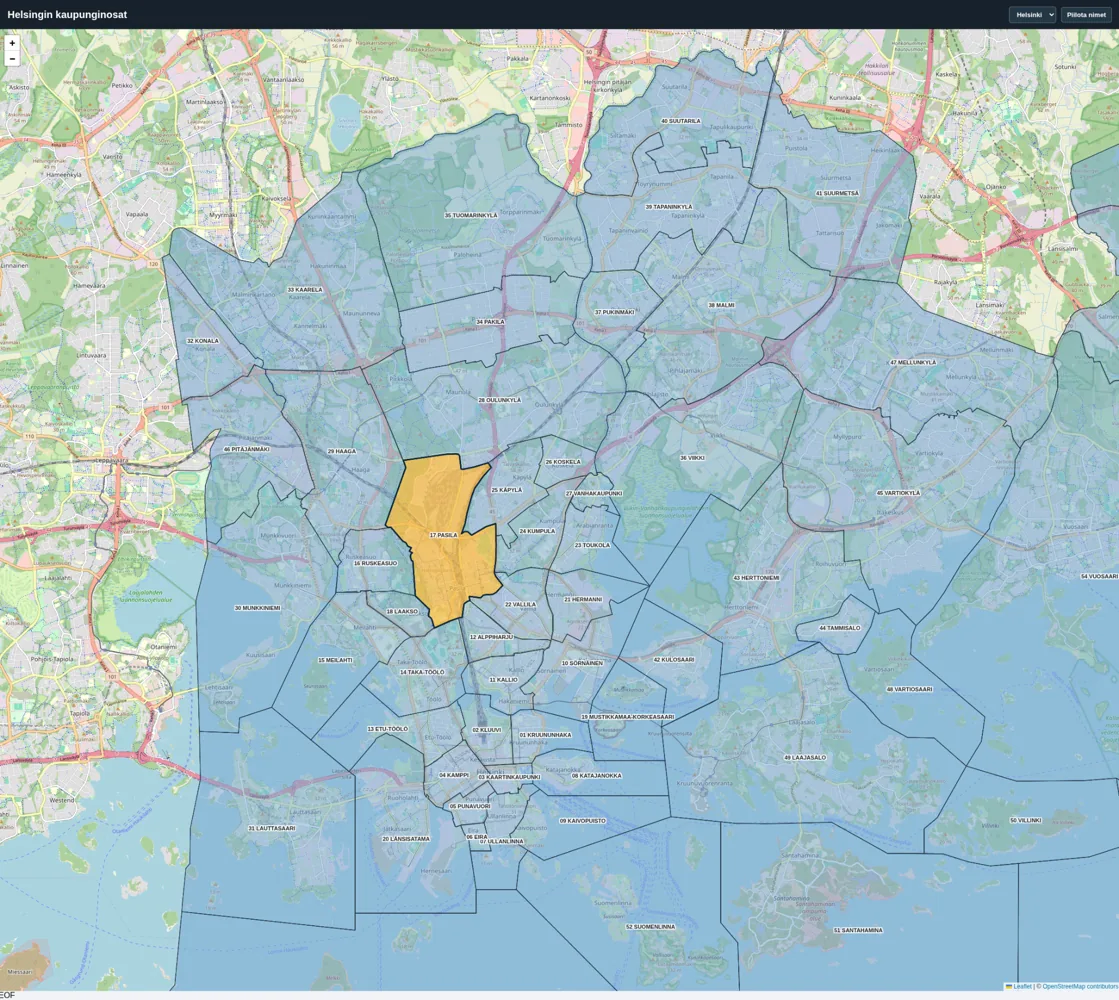
Task: Zoom out the map with minus button
Action: [x=12, y=59]
